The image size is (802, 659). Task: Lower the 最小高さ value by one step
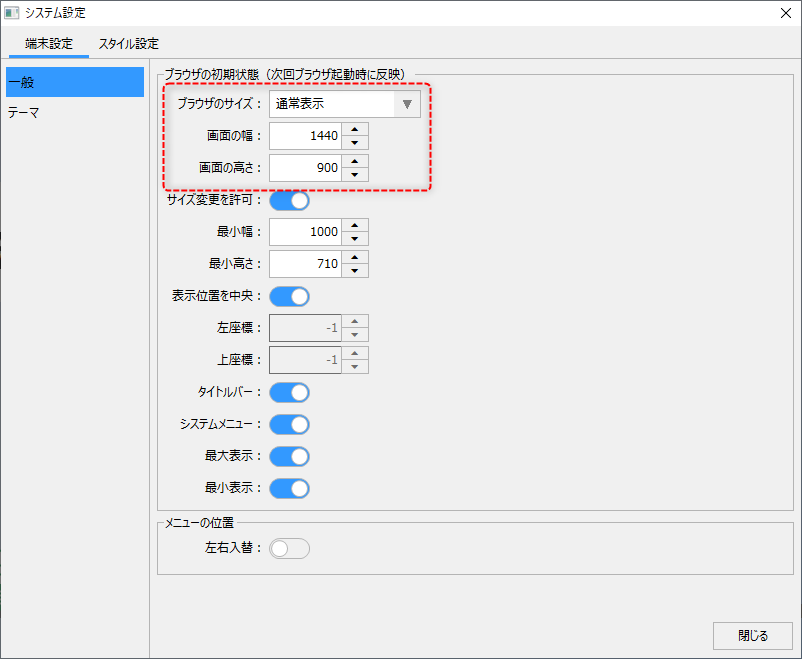tap(355, 271)
